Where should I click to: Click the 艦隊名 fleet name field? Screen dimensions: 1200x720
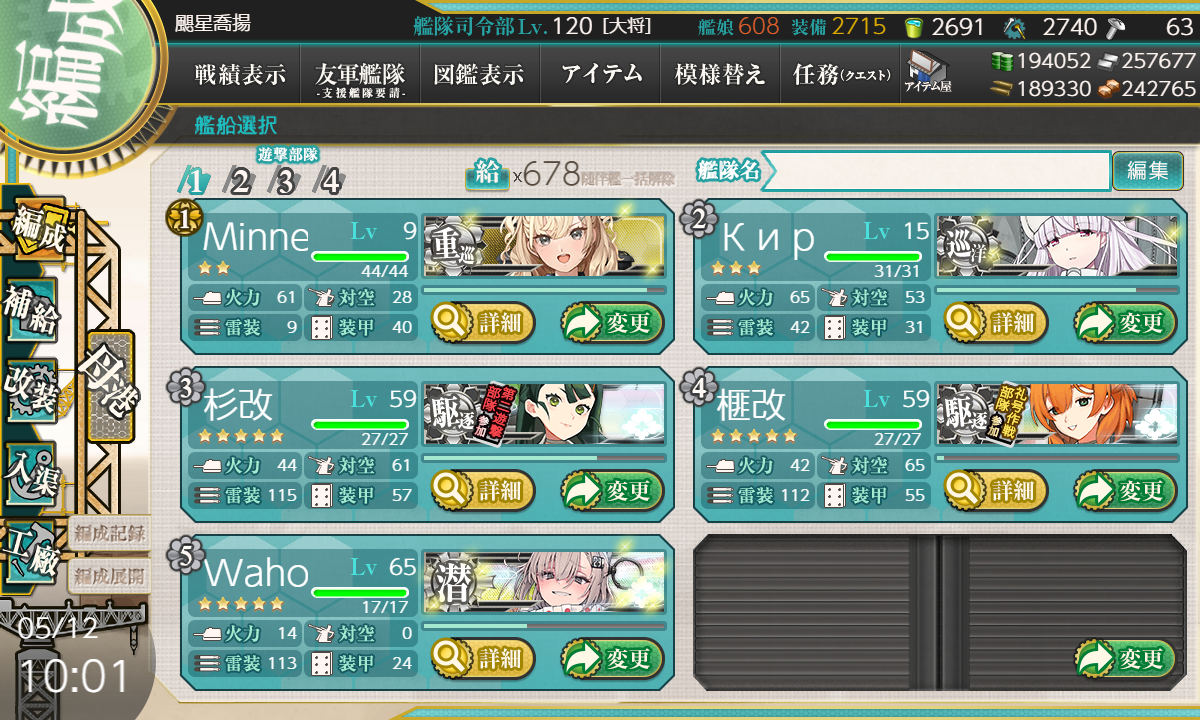pos(935,171)
